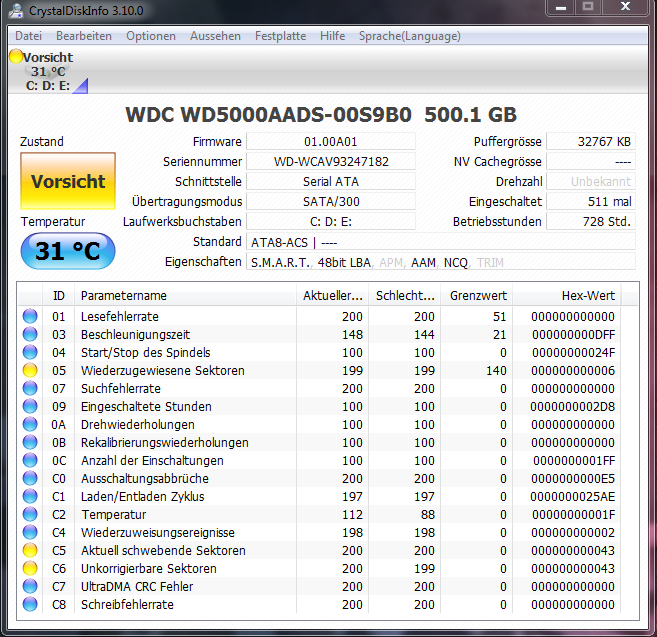This screenshot has height=637, width=657.
Task: Click the Eingeschaltet field 511 mal
Action: click(x=591, y=202)
